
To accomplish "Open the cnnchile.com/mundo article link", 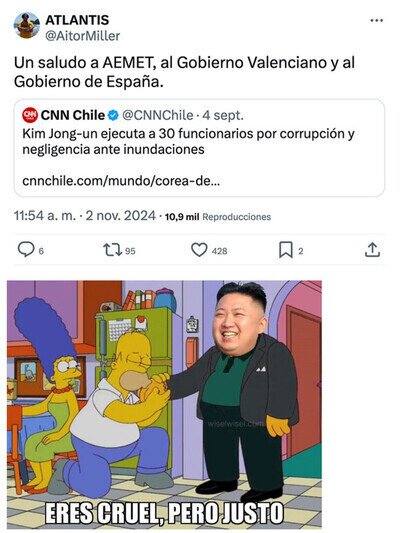I will (121, 180).
